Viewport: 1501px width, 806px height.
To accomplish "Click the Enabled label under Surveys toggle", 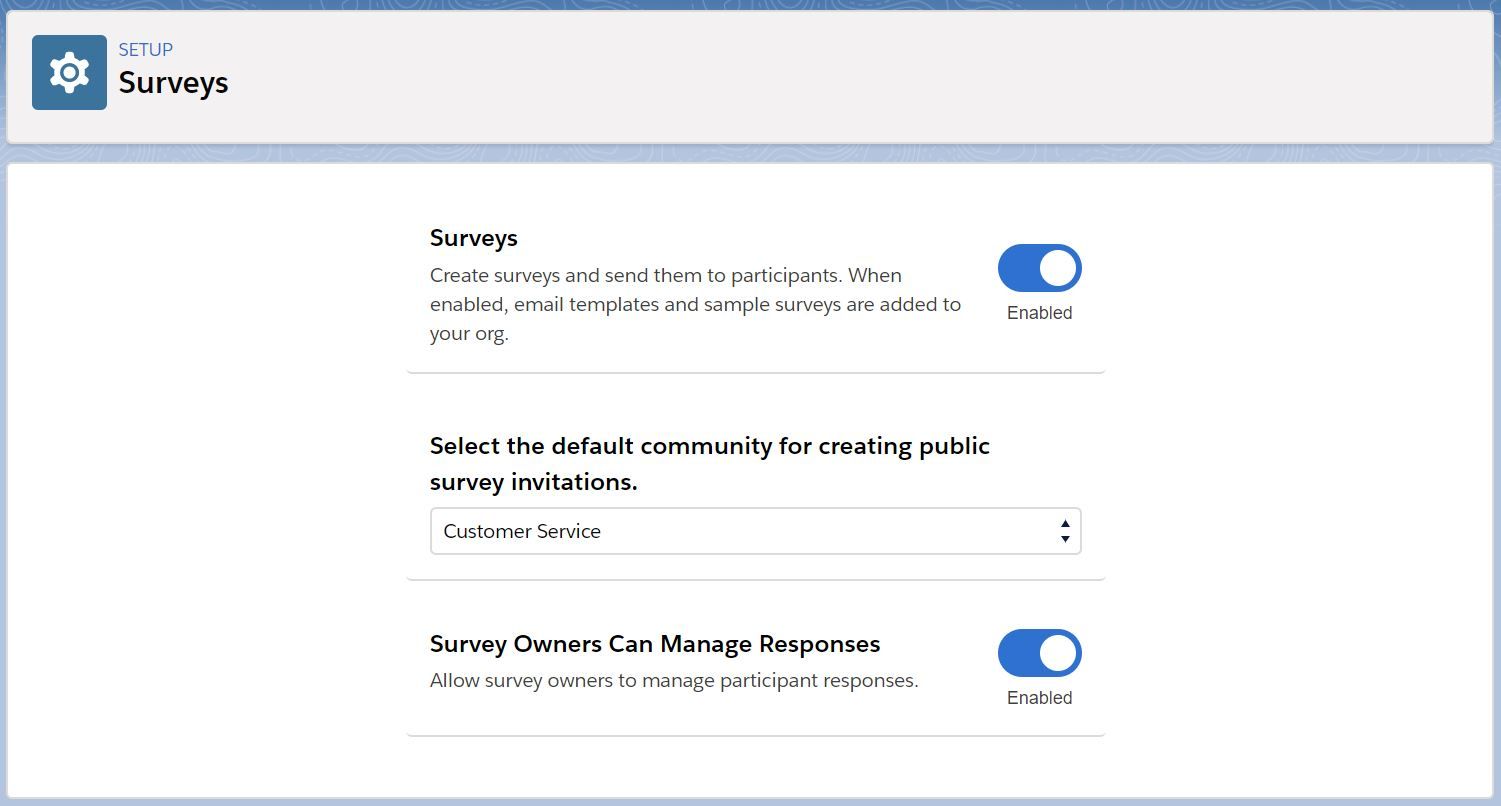I will (1039, 313).
